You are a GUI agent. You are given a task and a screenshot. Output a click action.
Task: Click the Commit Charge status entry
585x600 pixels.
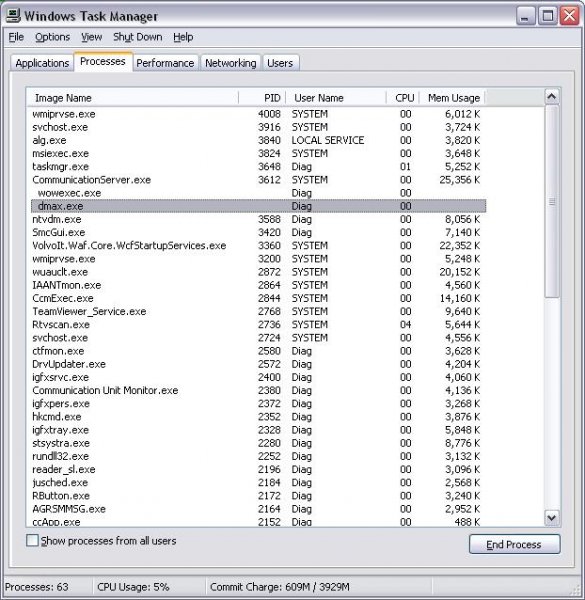point(280,587)
